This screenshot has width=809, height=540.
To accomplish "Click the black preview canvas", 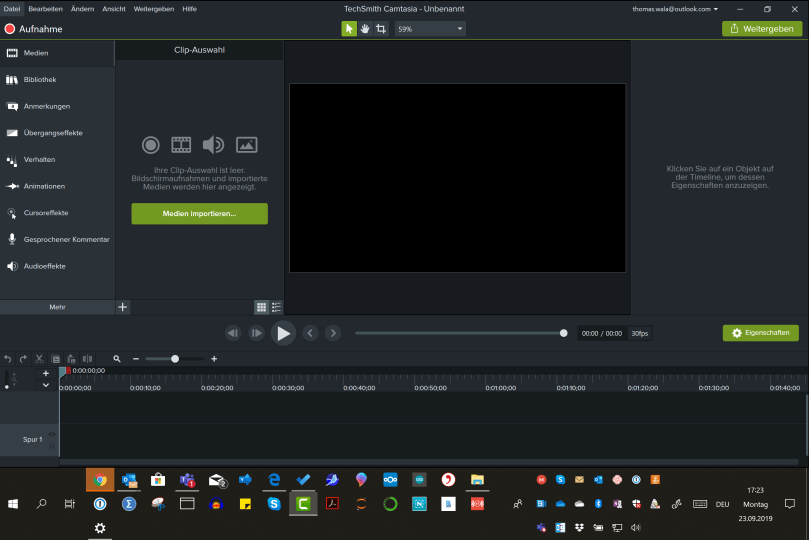I will [x=458, y=178].
